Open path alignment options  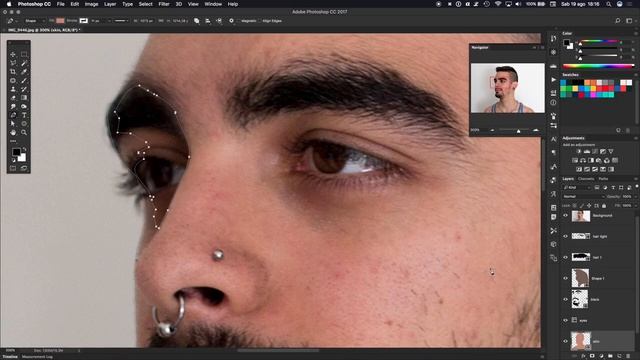point(208,21)
